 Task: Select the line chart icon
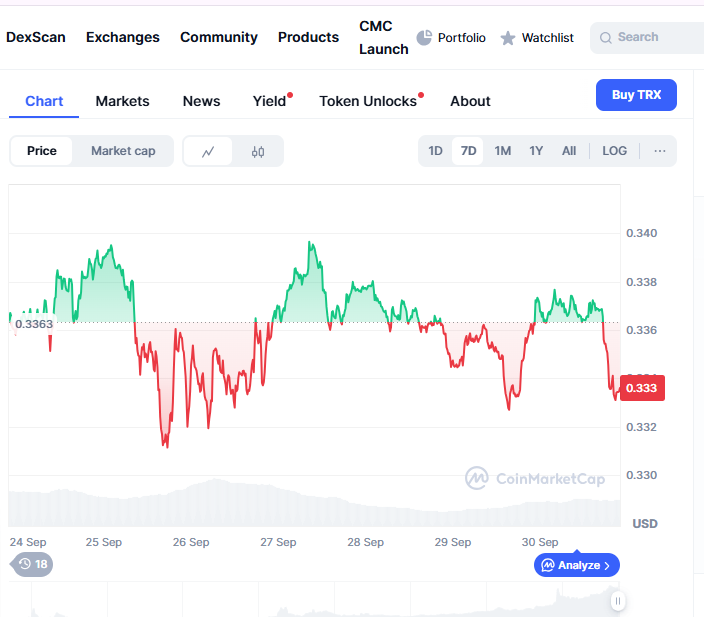[x=208, y=151]
